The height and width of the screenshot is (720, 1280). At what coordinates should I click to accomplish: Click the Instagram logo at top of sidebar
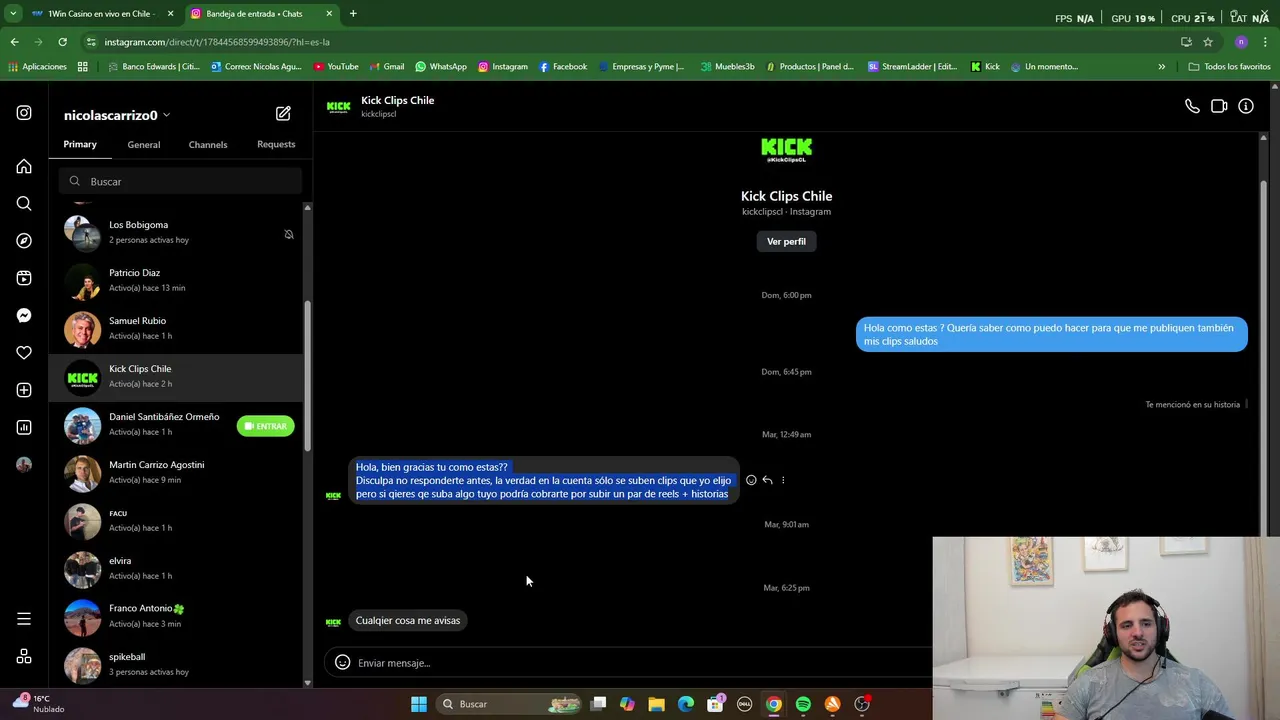click(24, 113)
